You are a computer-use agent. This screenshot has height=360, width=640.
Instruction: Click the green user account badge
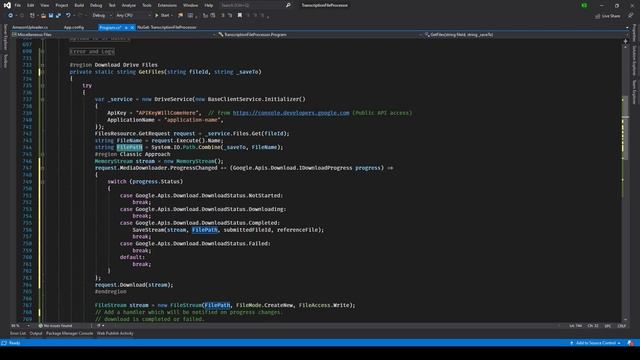[584, 5]
